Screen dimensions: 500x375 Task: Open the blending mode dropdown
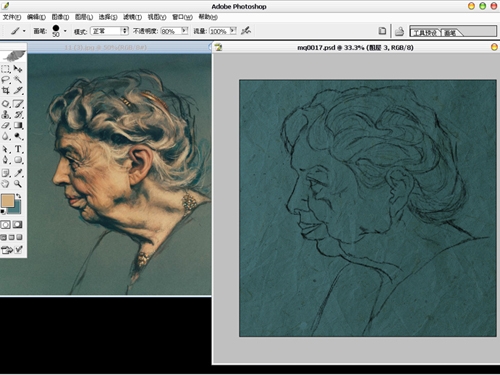pyautogui.click(x=110, y=31)
